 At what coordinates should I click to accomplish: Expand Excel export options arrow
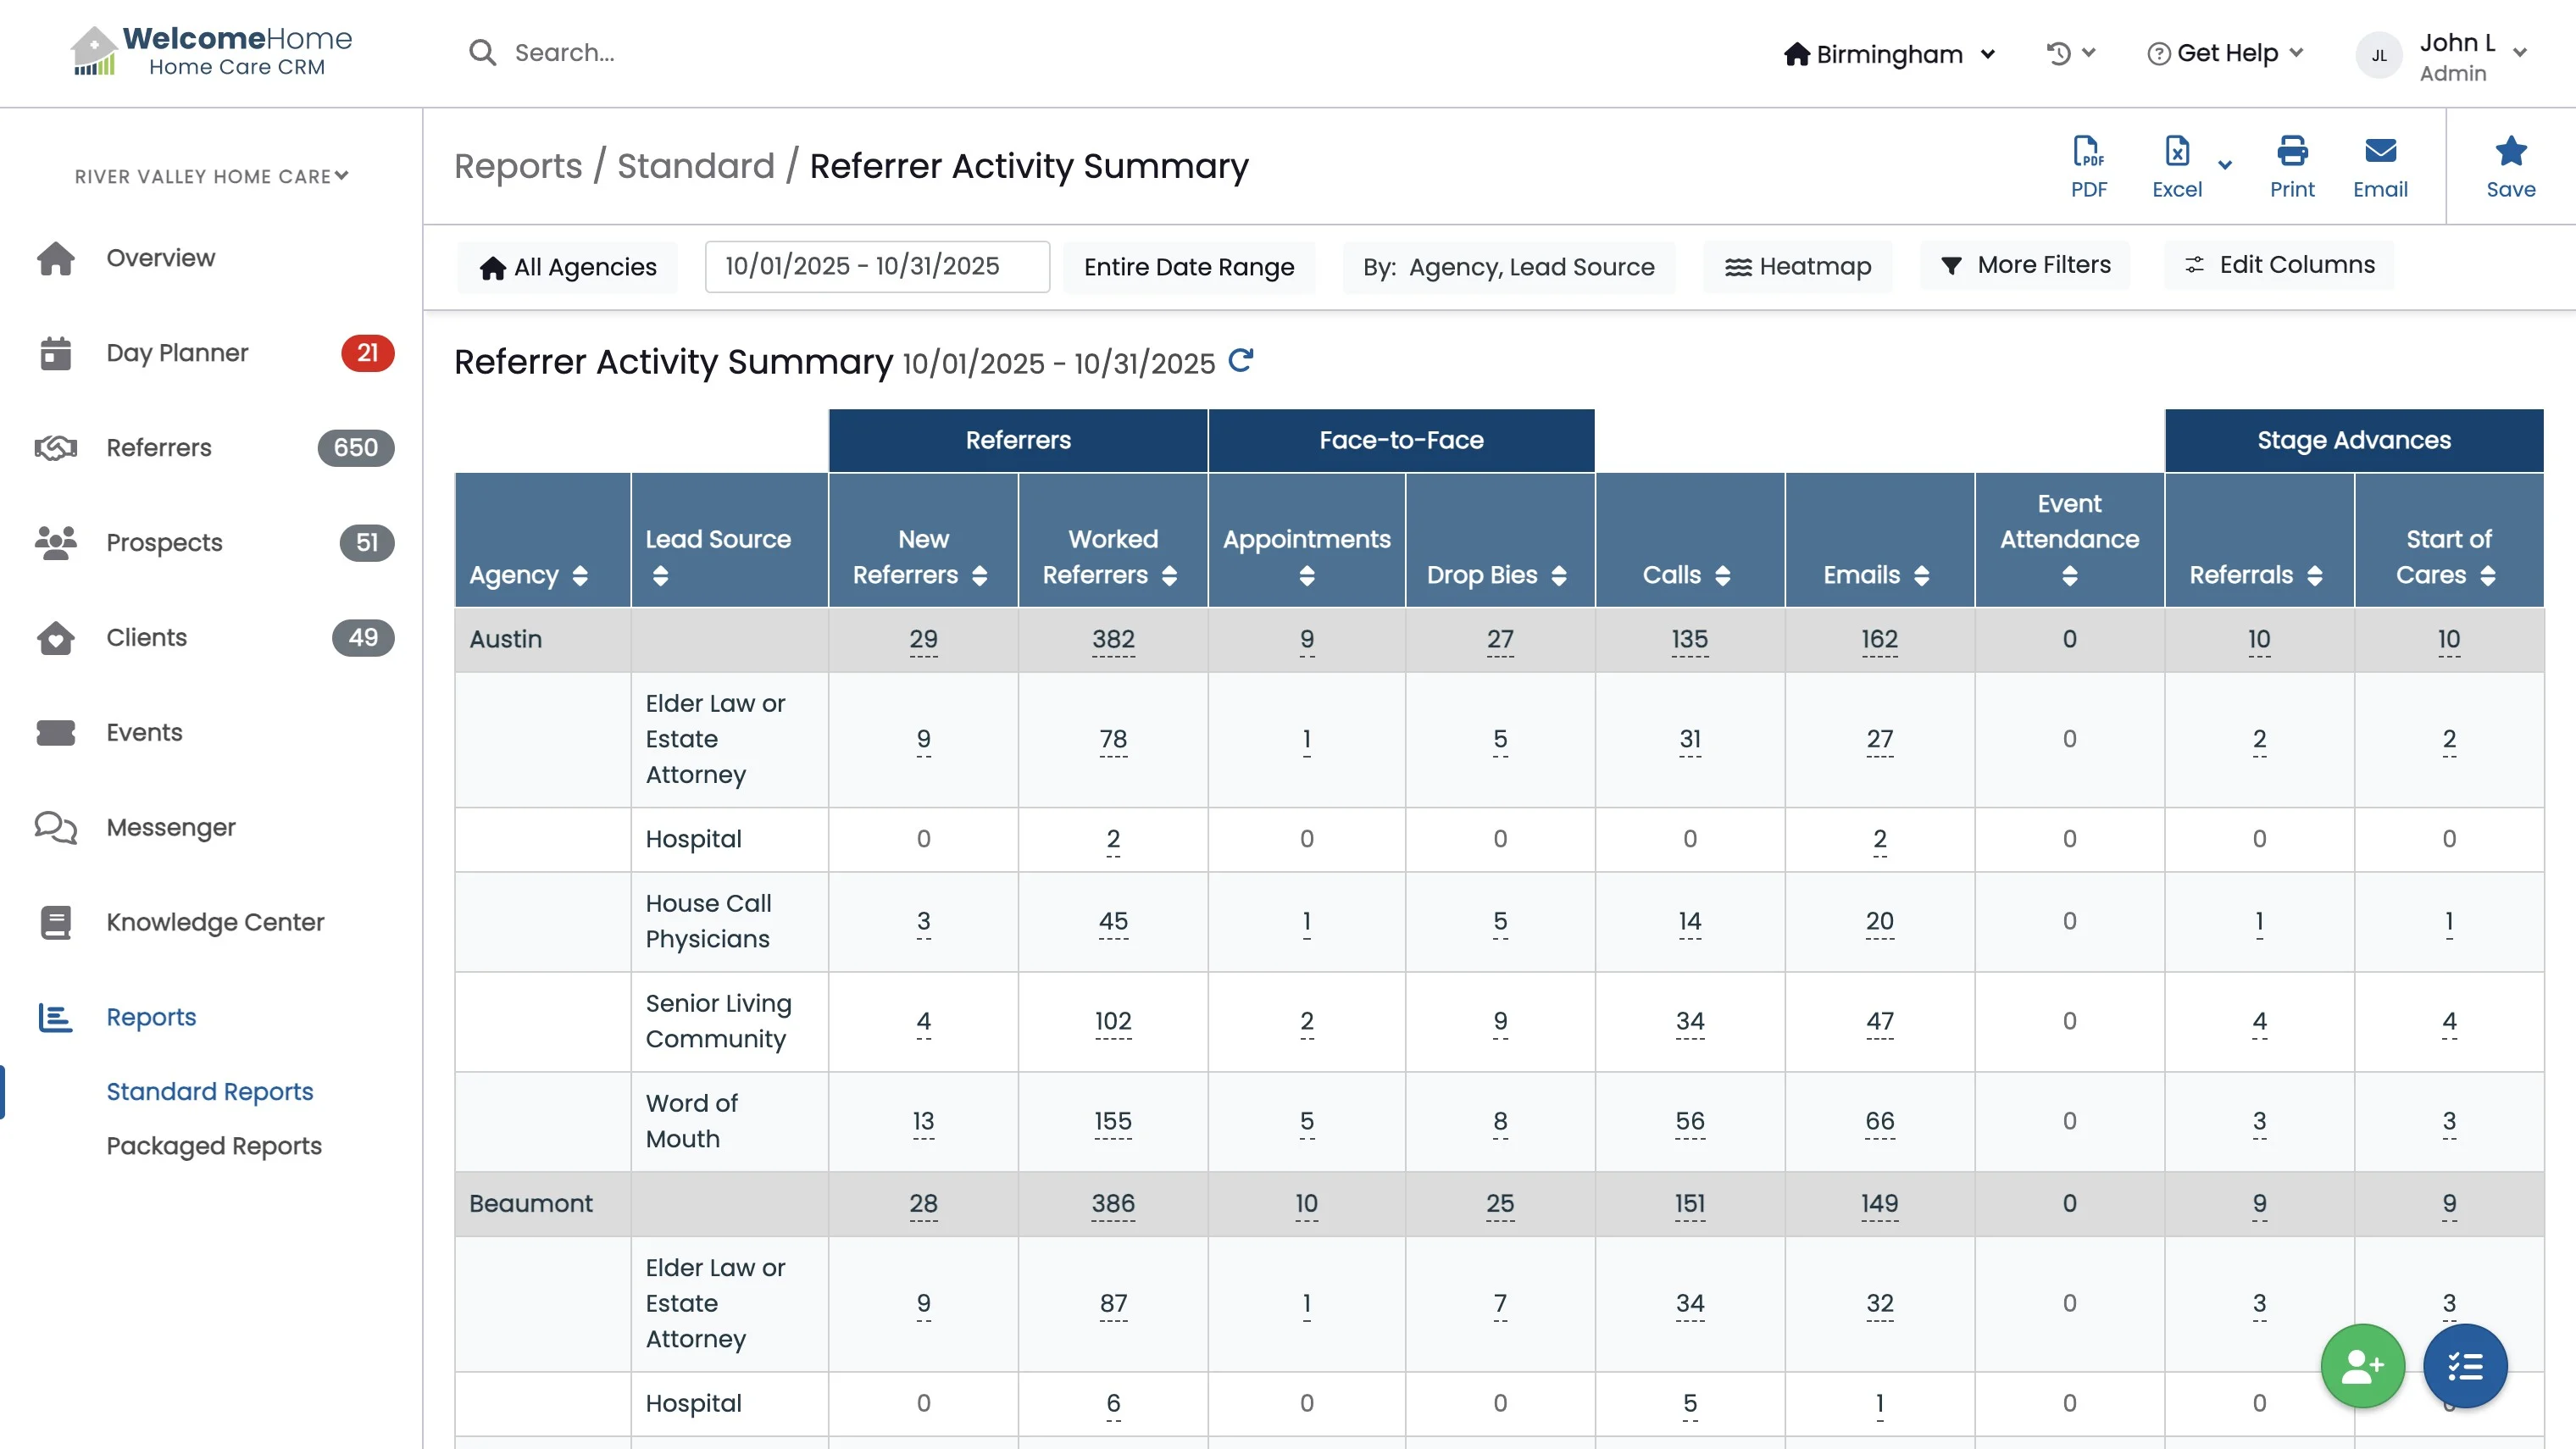tap(2225, 166)
